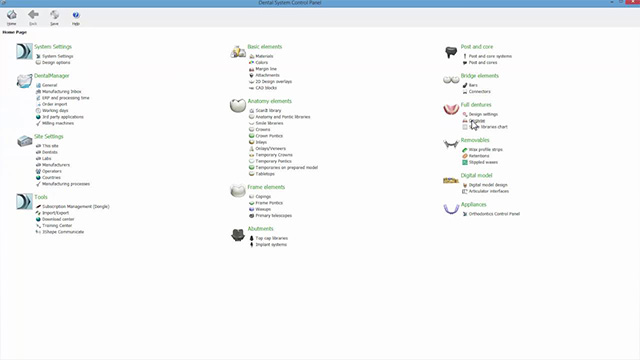Open Milling machines settings

coord(58,123)
